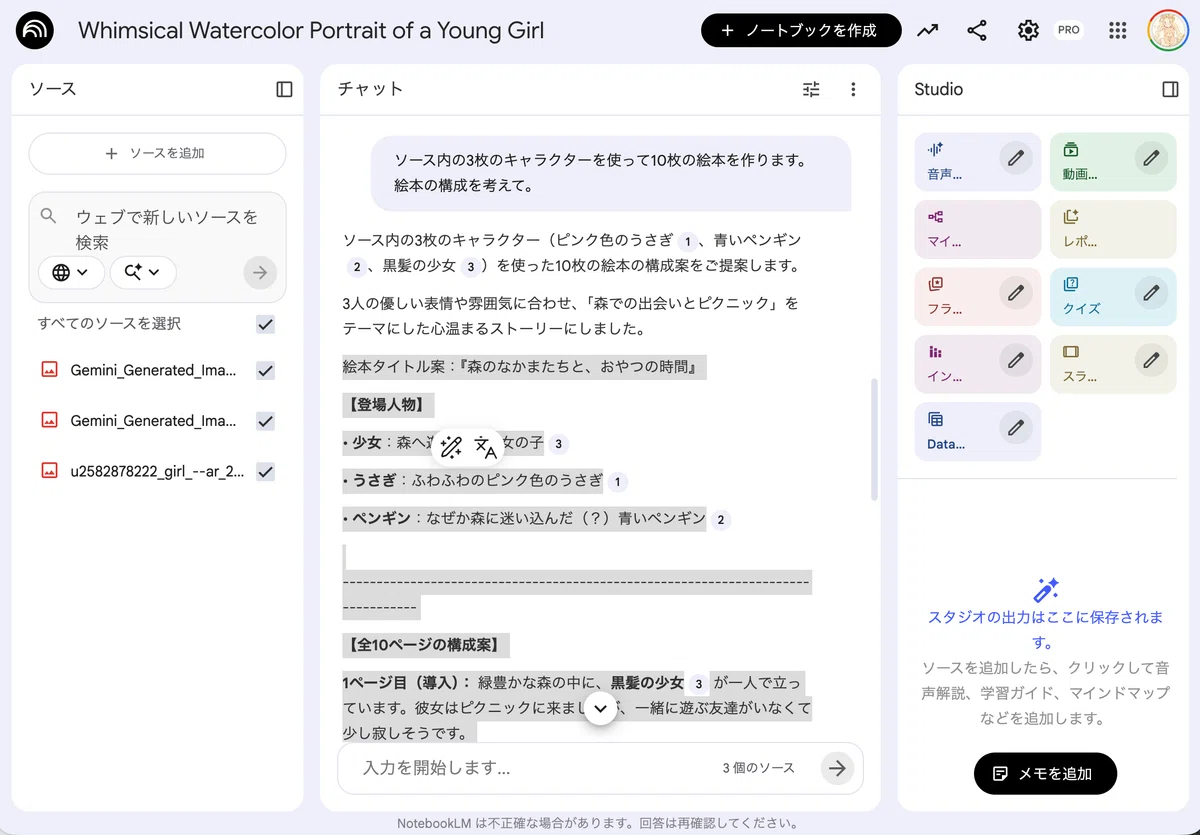The height and width of the screenshot is (835, 1200).
Task: Click スタジオの出力はここに保存されます text
Action: coord(1045,629)
